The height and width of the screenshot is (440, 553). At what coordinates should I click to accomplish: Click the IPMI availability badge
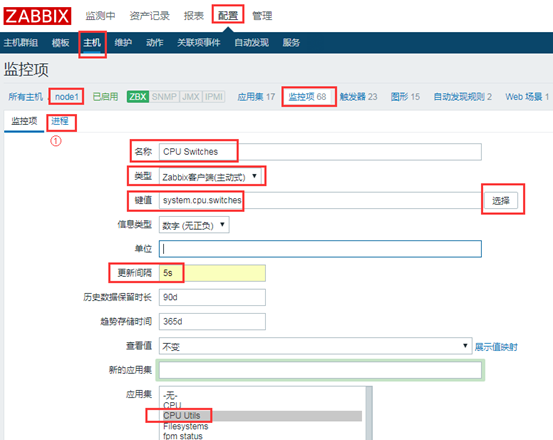214,97
